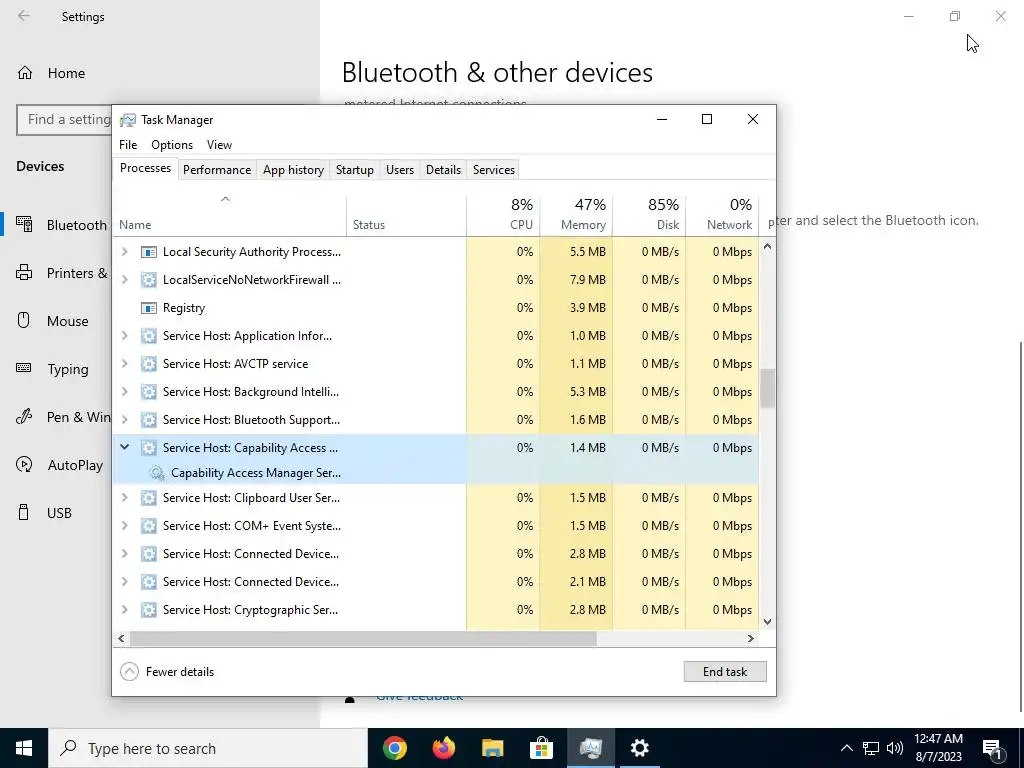Click the Typing keyboard icon in Settings
Screen dimensions: 1024x768
coord(24,368)
